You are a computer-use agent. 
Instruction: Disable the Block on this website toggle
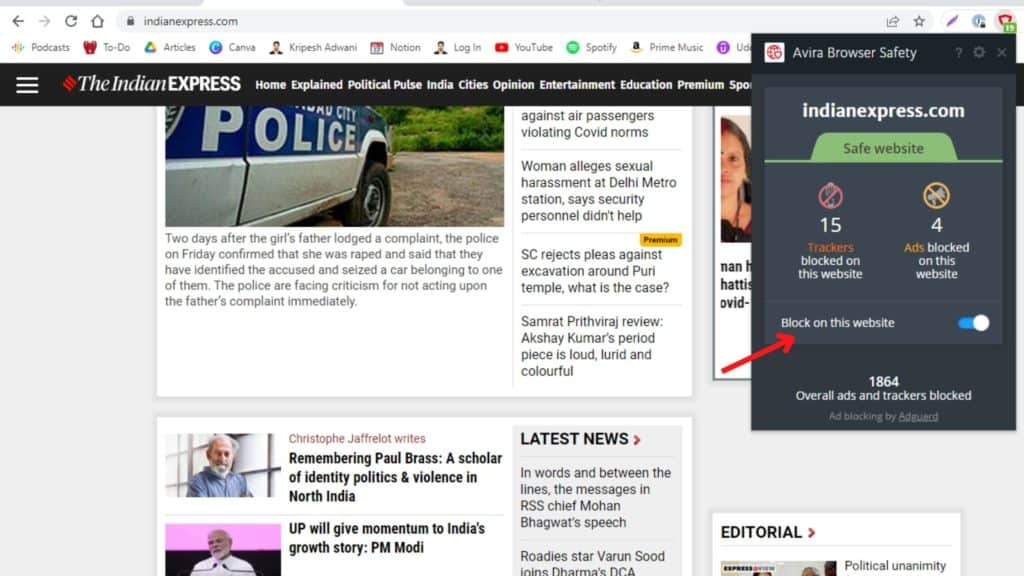point(971,322)
